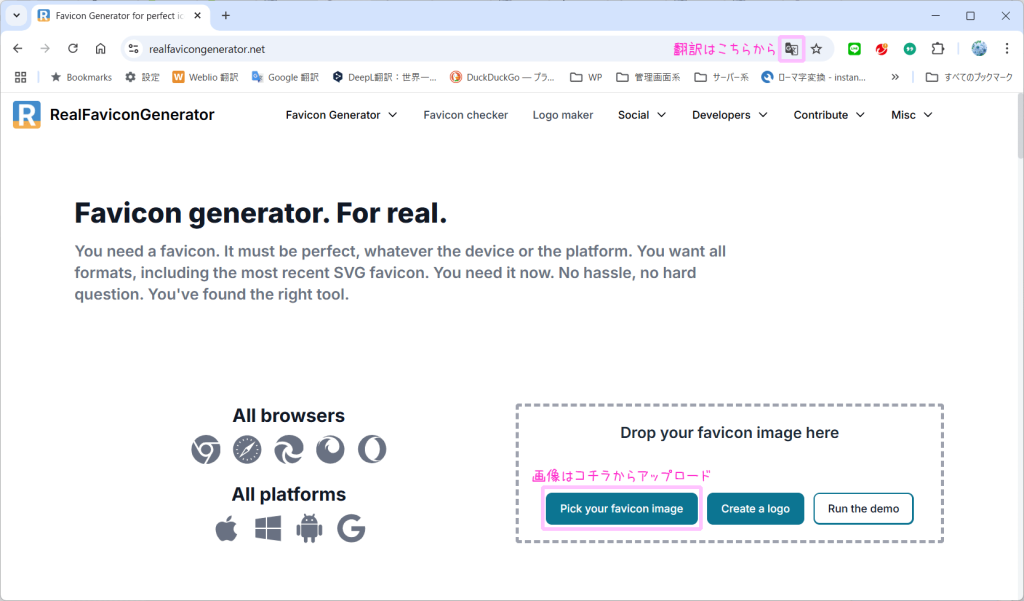Viewport: 1024px width, 601px height.
Task: Open the Logo maker page
Action: (x=563, y=115)
